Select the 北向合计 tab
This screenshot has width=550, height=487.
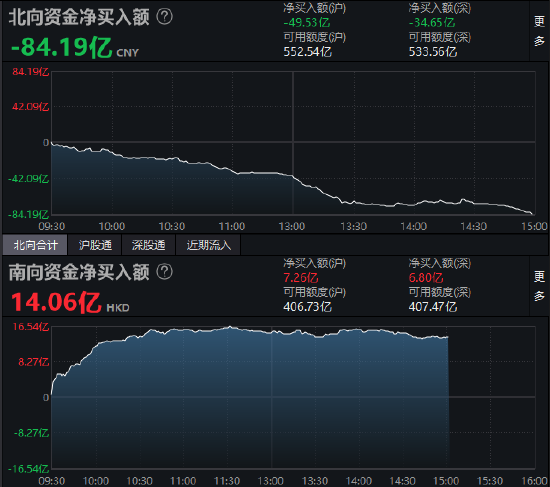coord(35,245)
